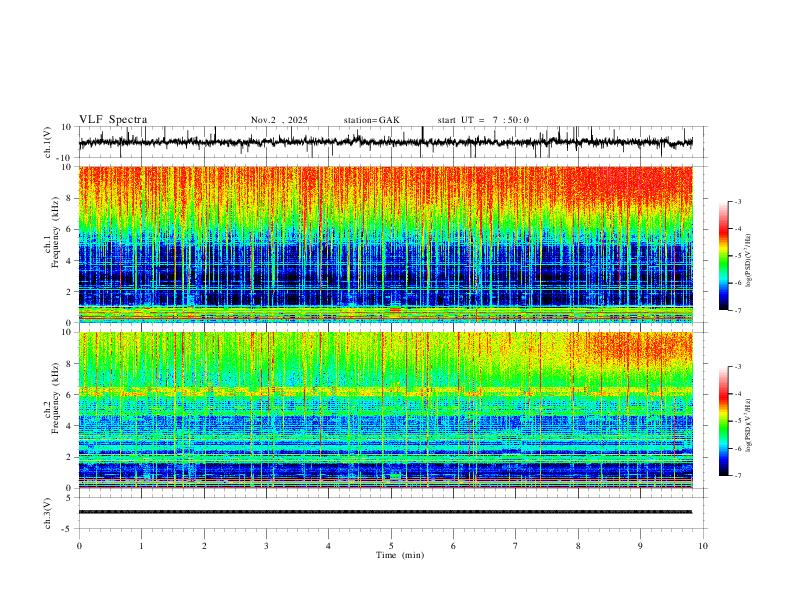Click the ch.1 voltage waveform trace

coord(385,142)
